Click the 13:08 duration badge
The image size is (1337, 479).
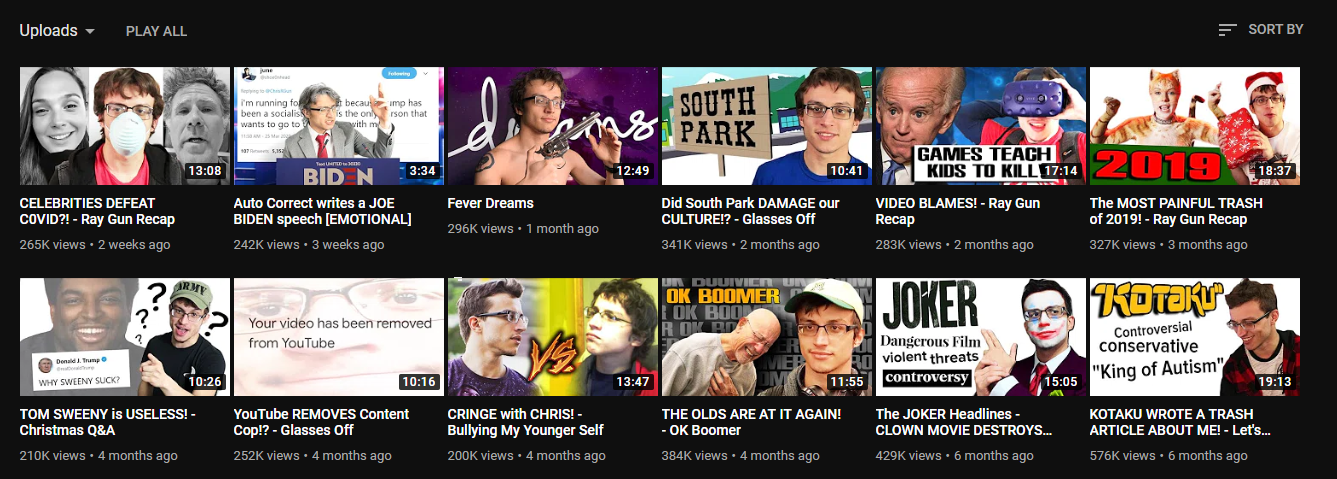pyautogui.click(x=206, y=171)
